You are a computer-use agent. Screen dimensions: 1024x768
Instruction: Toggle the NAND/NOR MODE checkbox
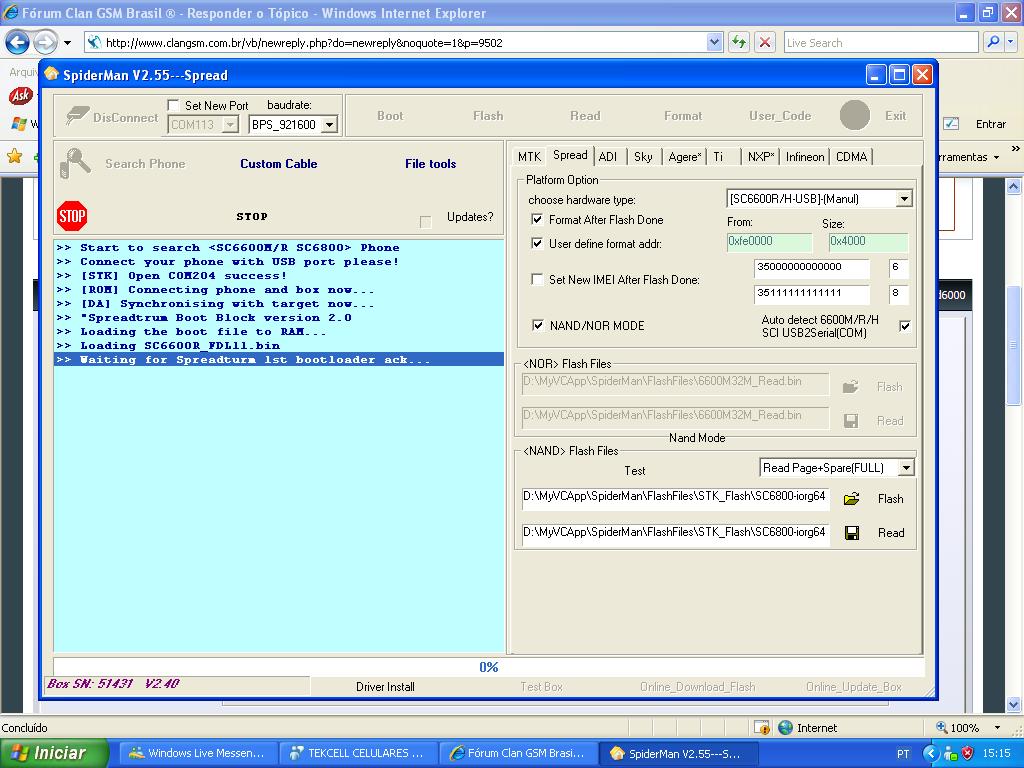coord(538,325)
